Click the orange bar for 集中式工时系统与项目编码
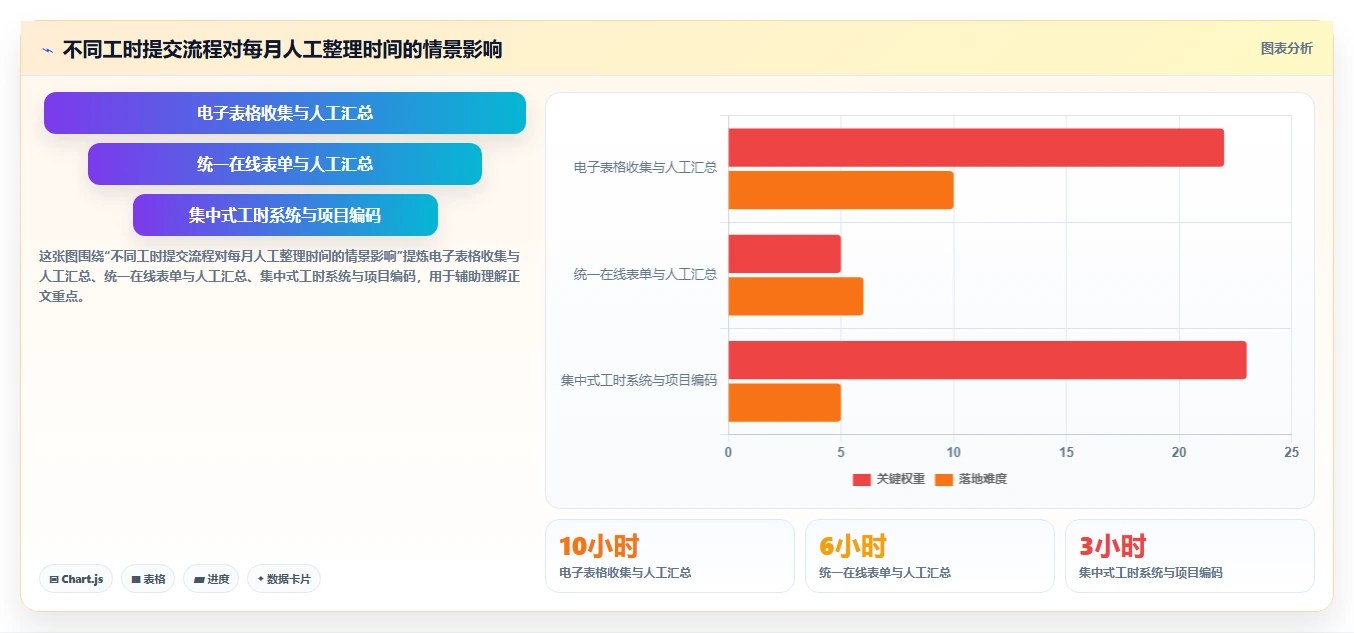Image resolution: width=1354 pixels, height=633 pixels. (784, 402)
